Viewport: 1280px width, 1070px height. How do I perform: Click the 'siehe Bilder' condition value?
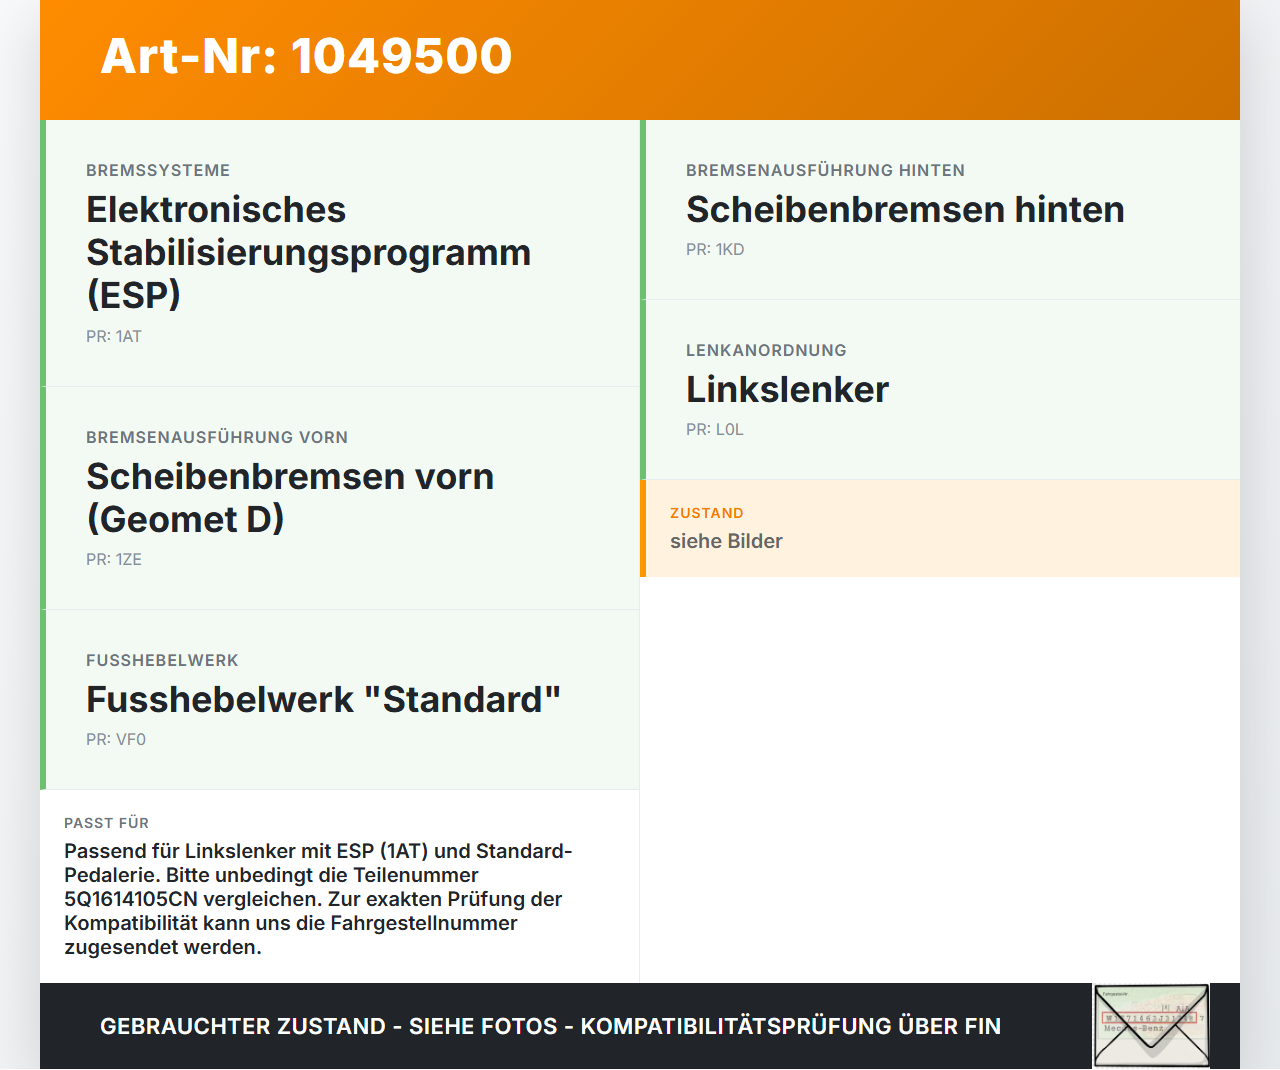pyautogui.click(x=726, y=541)
